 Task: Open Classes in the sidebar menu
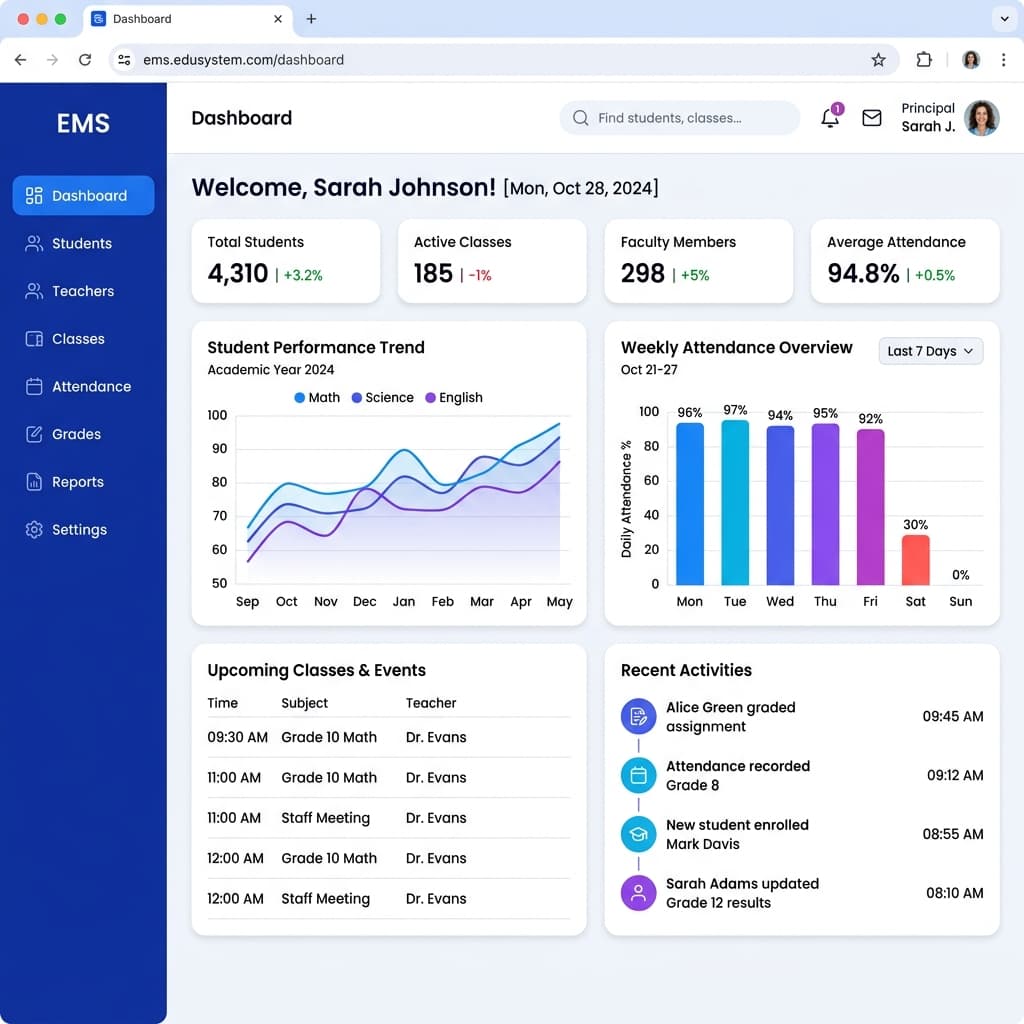point(84,338)
